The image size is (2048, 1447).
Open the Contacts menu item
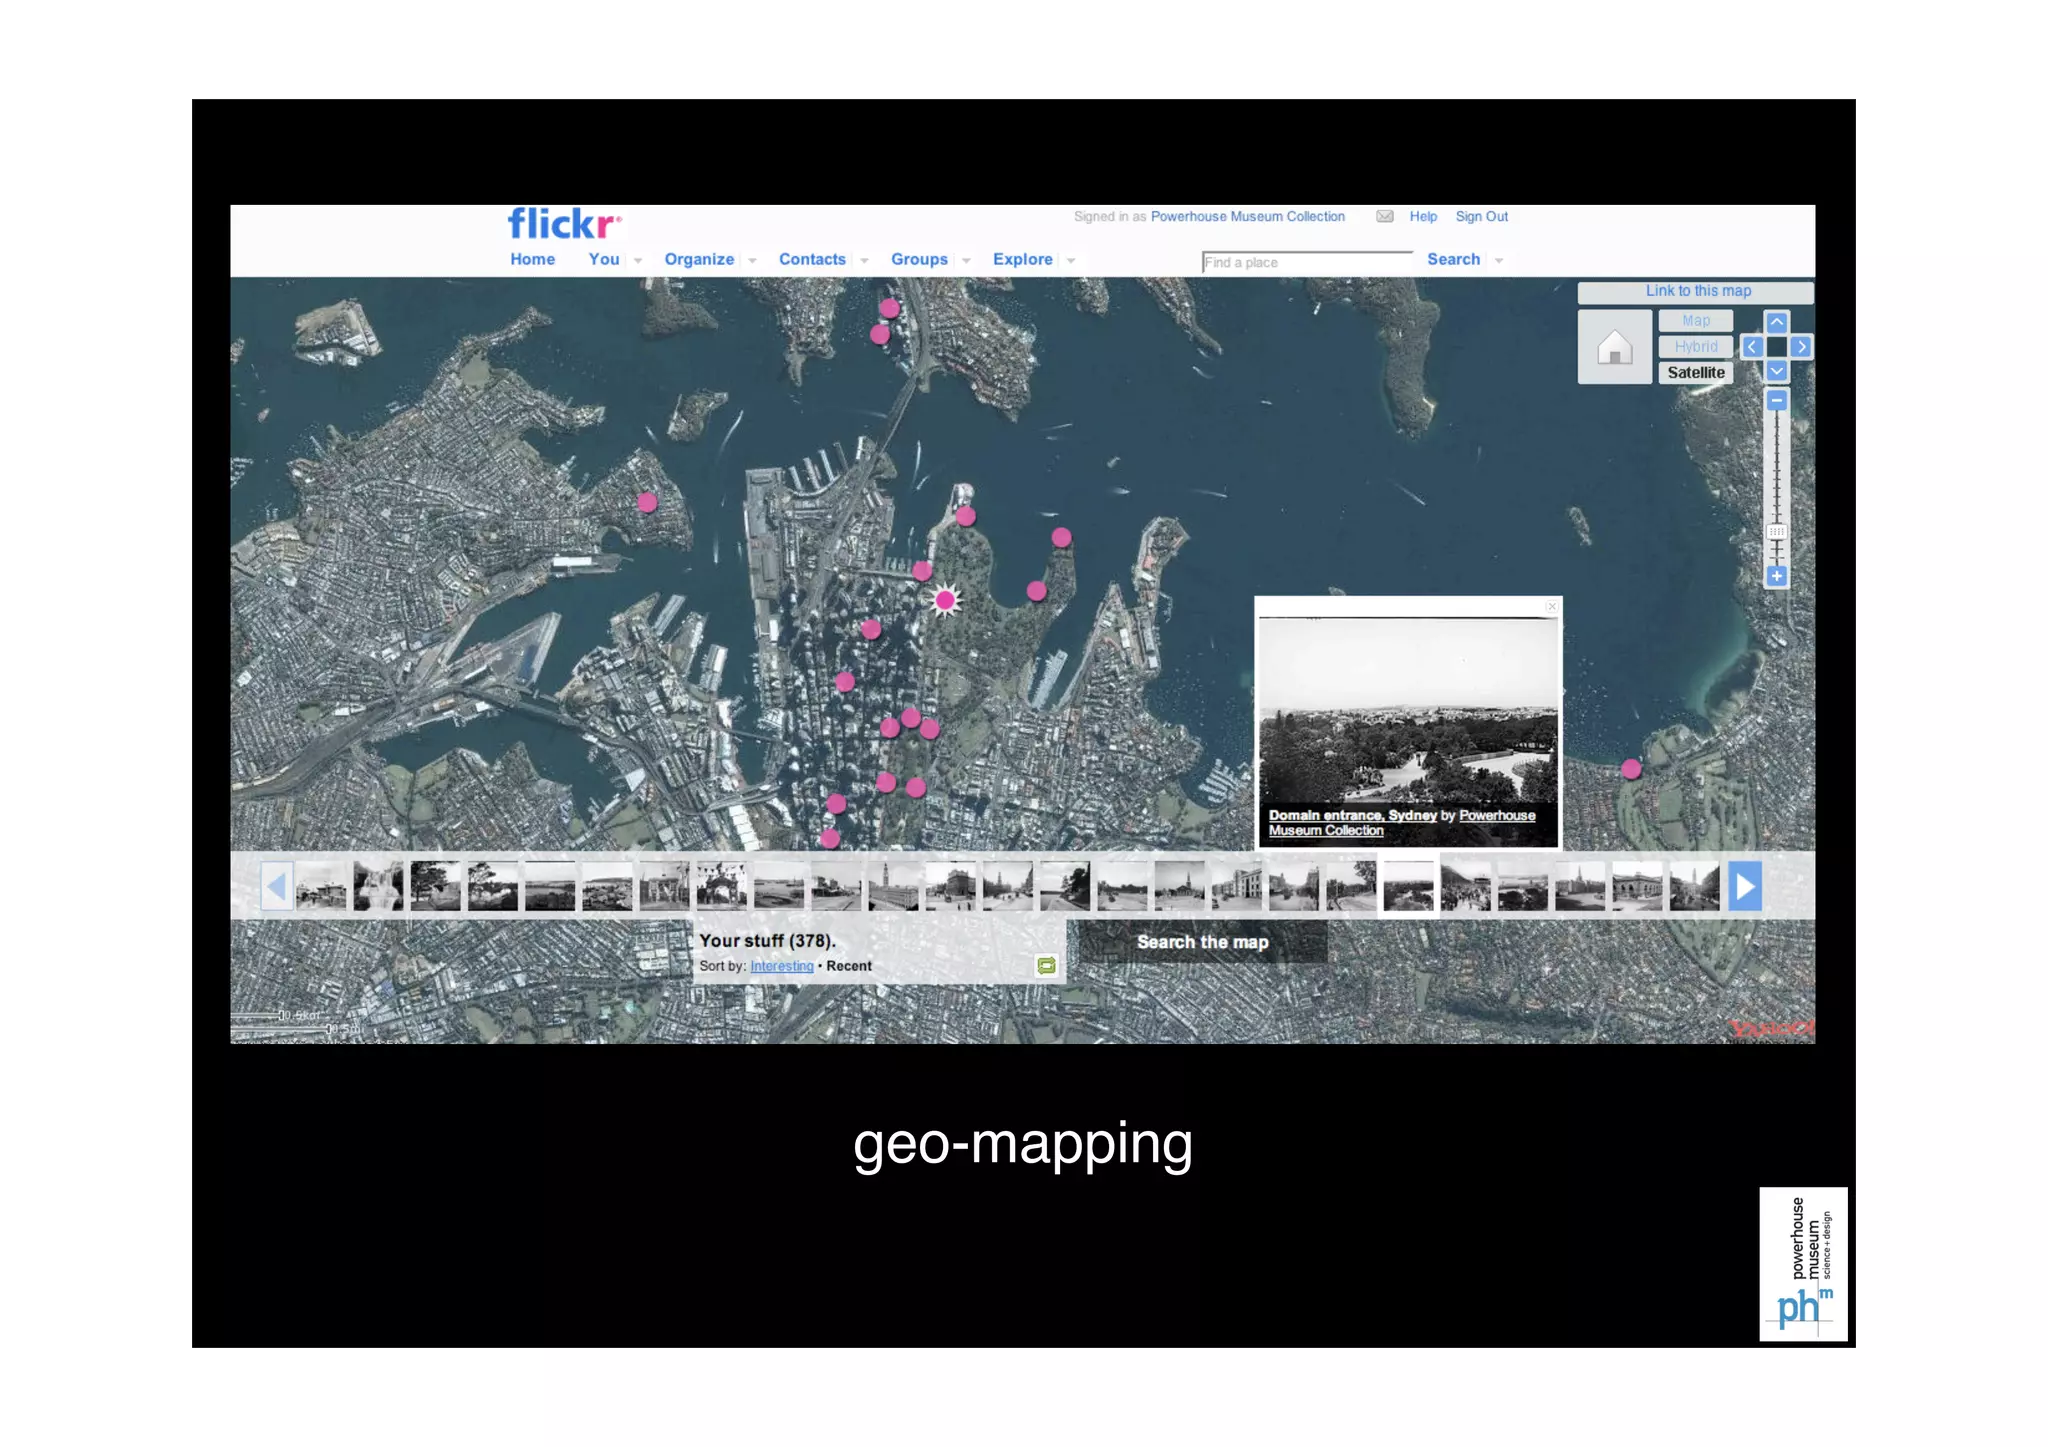(812, 259)
